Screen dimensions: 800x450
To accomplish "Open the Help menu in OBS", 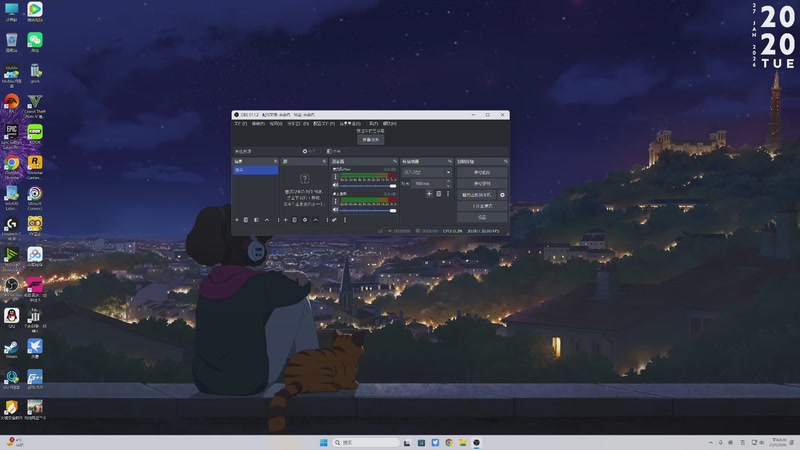I will [389, 123].
